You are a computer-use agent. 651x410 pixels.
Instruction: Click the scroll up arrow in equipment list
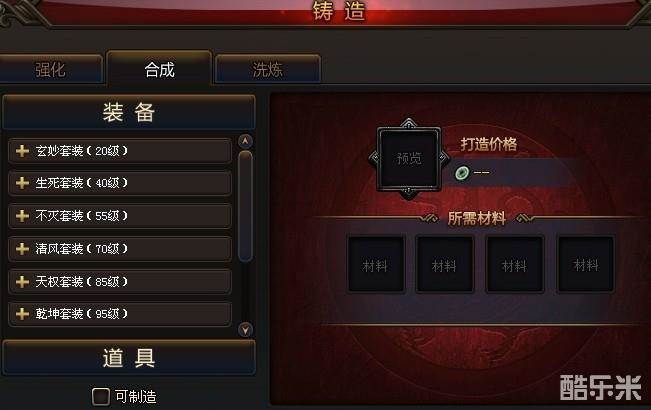click(245, 141)
